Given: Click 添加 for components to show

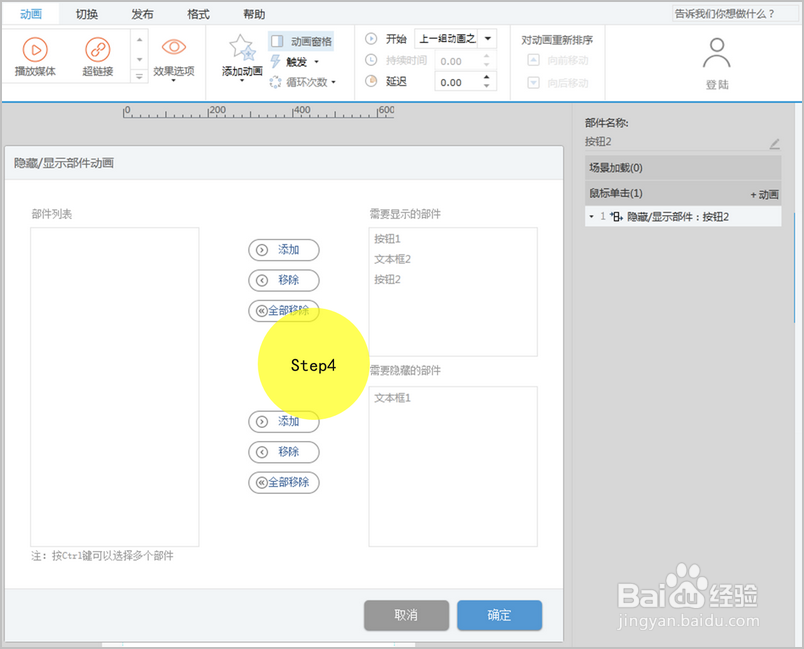Looking at the screenshot, I should (284, 250).
